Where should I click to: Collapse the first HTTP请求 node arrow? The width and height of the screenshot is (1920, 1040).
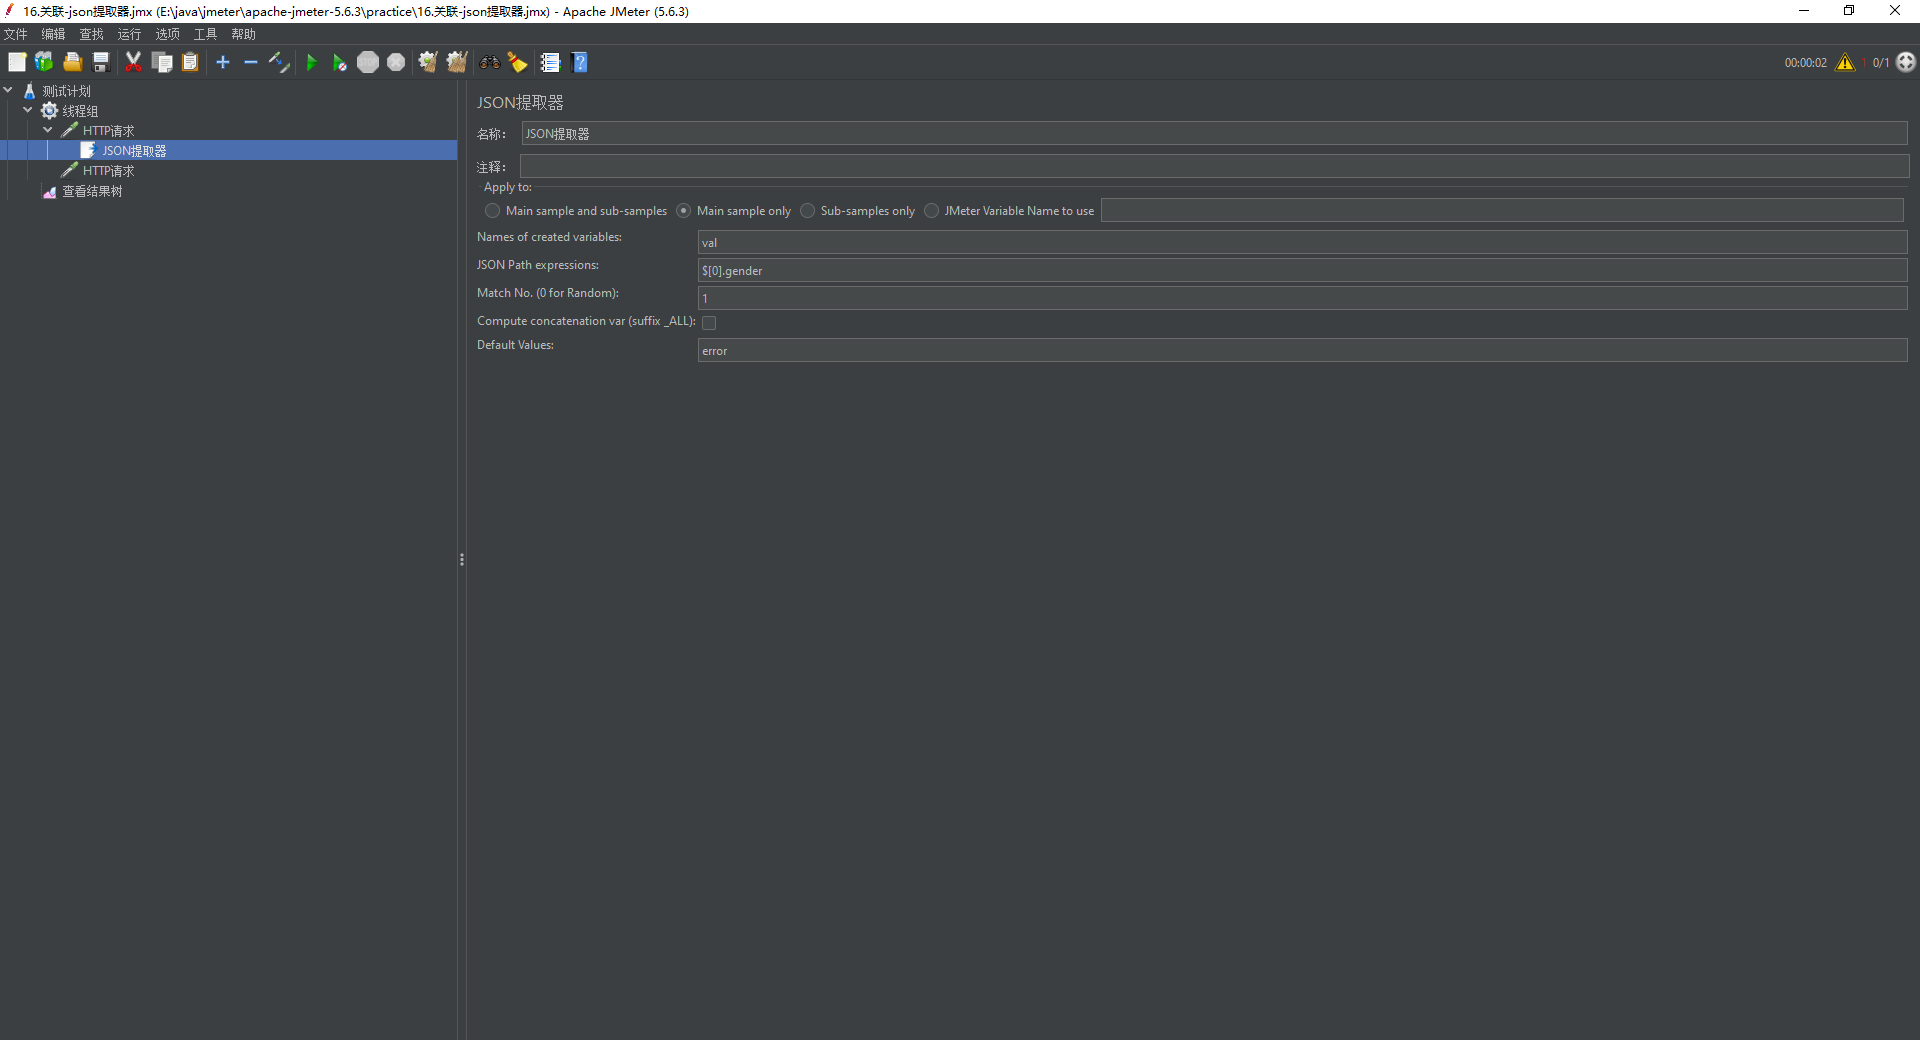pyautogui.click(x=48, y=130)
